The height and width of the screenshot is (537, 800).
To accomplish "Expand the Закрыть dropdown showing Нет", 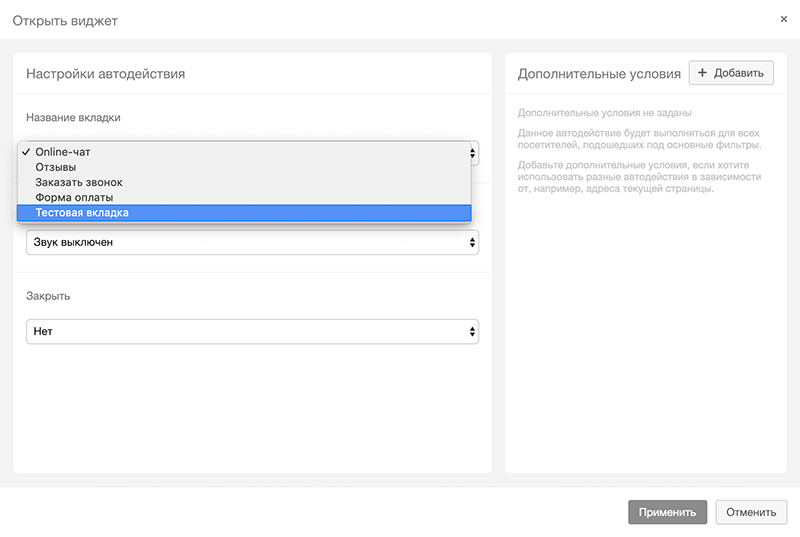I will coord(252,331).
